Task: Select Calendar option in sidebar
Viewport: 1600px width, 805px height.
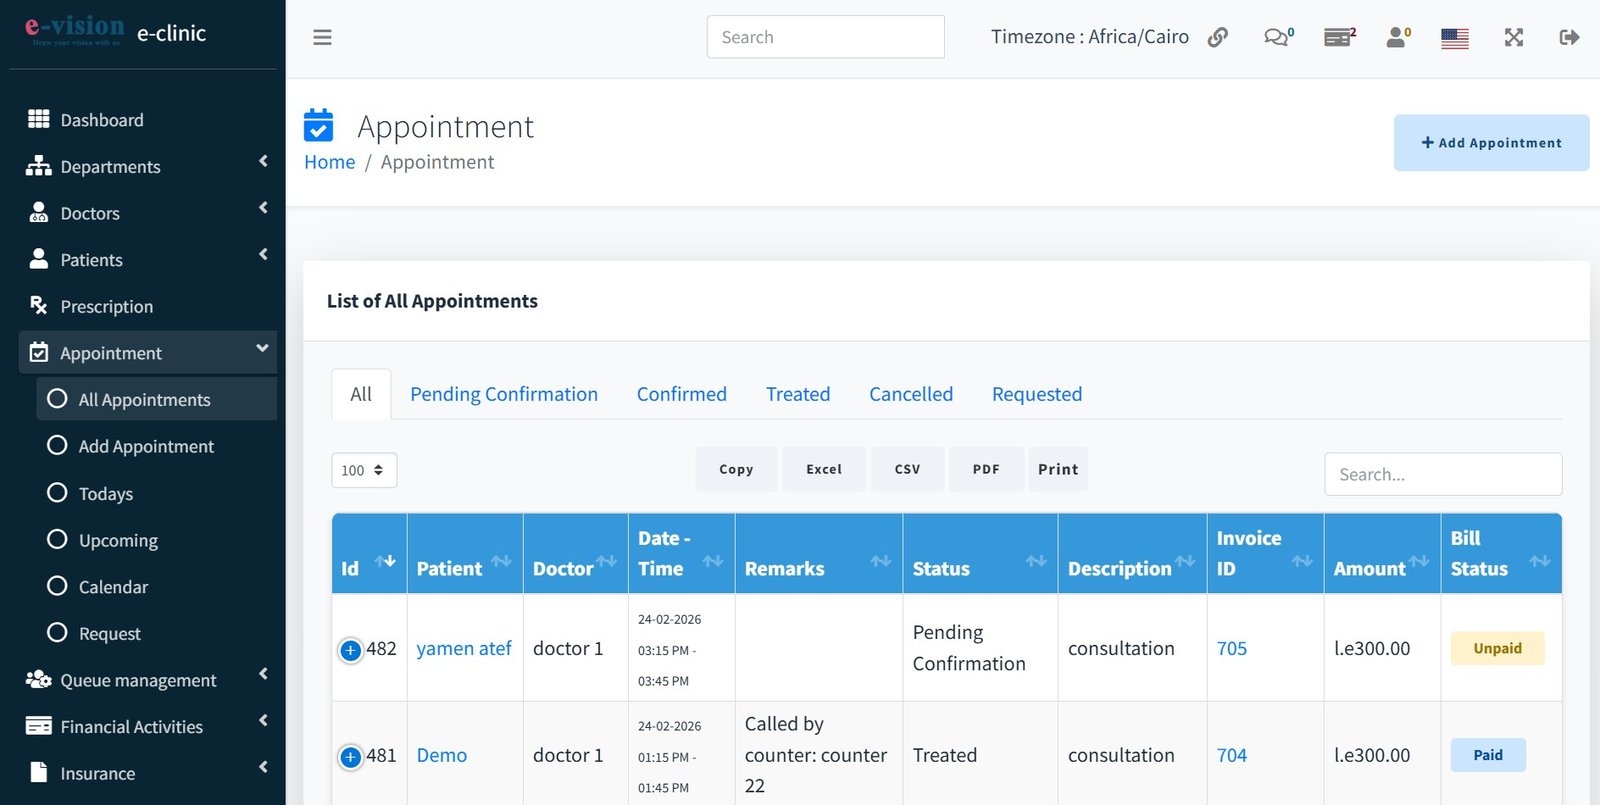Action: pos(113,587)
